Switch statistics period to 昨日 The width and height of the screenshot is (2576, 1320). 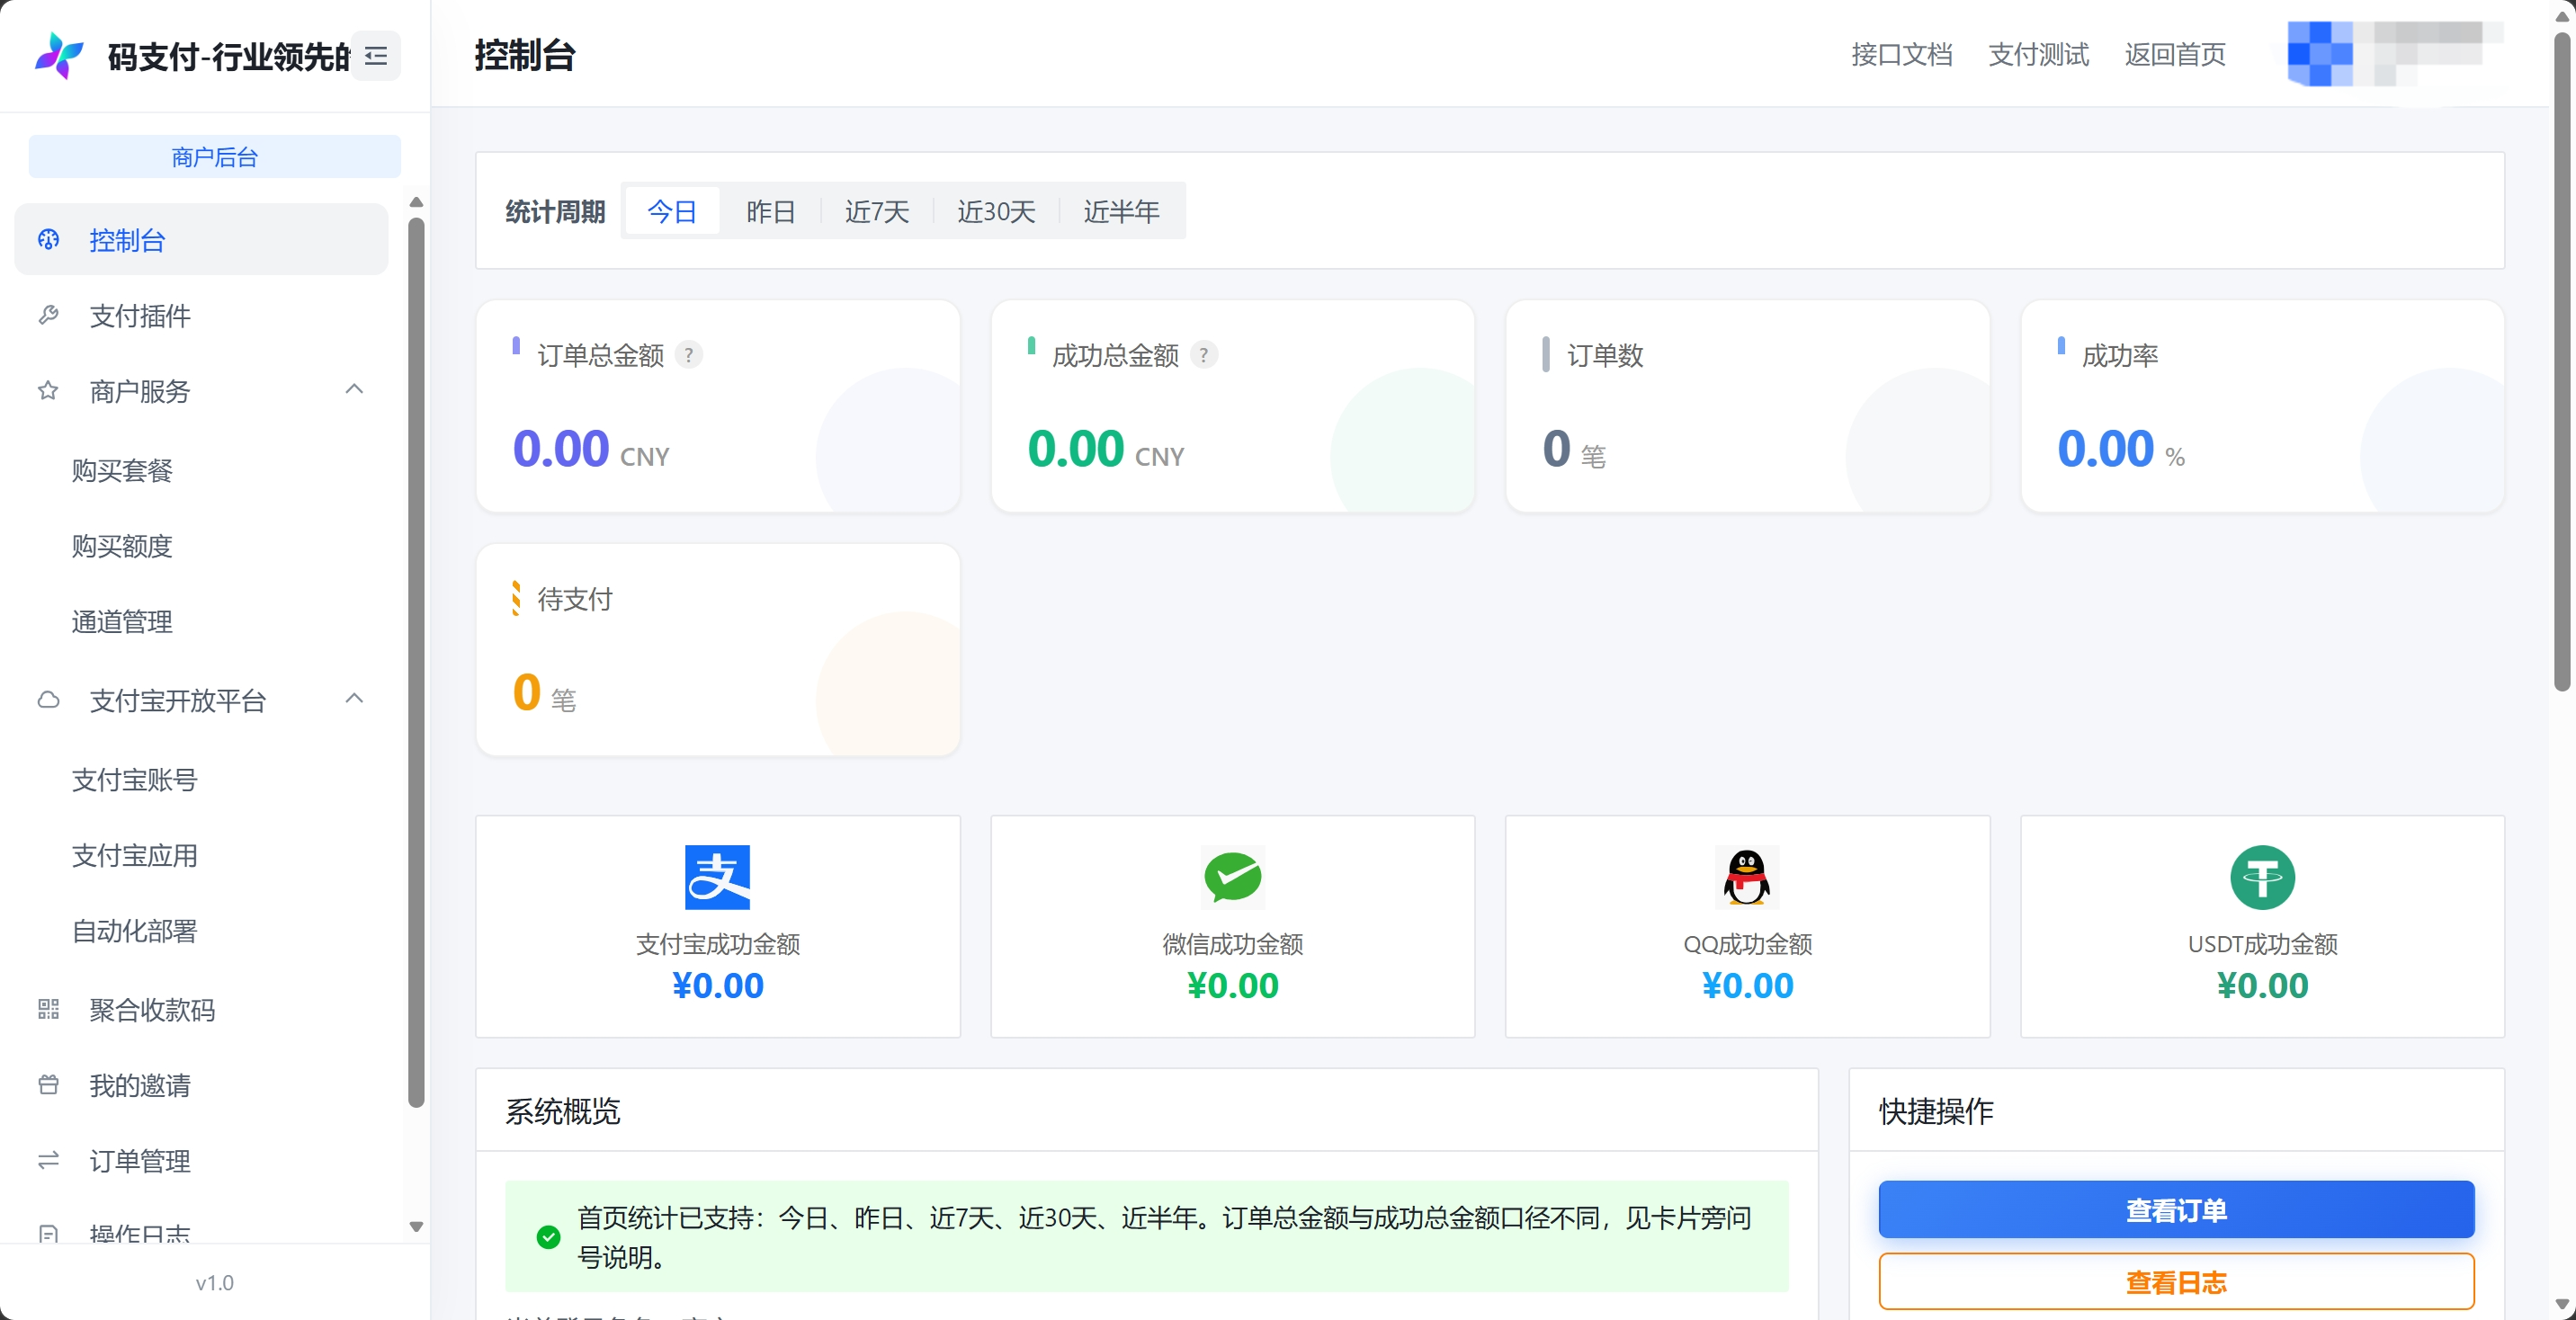(770, 211)
